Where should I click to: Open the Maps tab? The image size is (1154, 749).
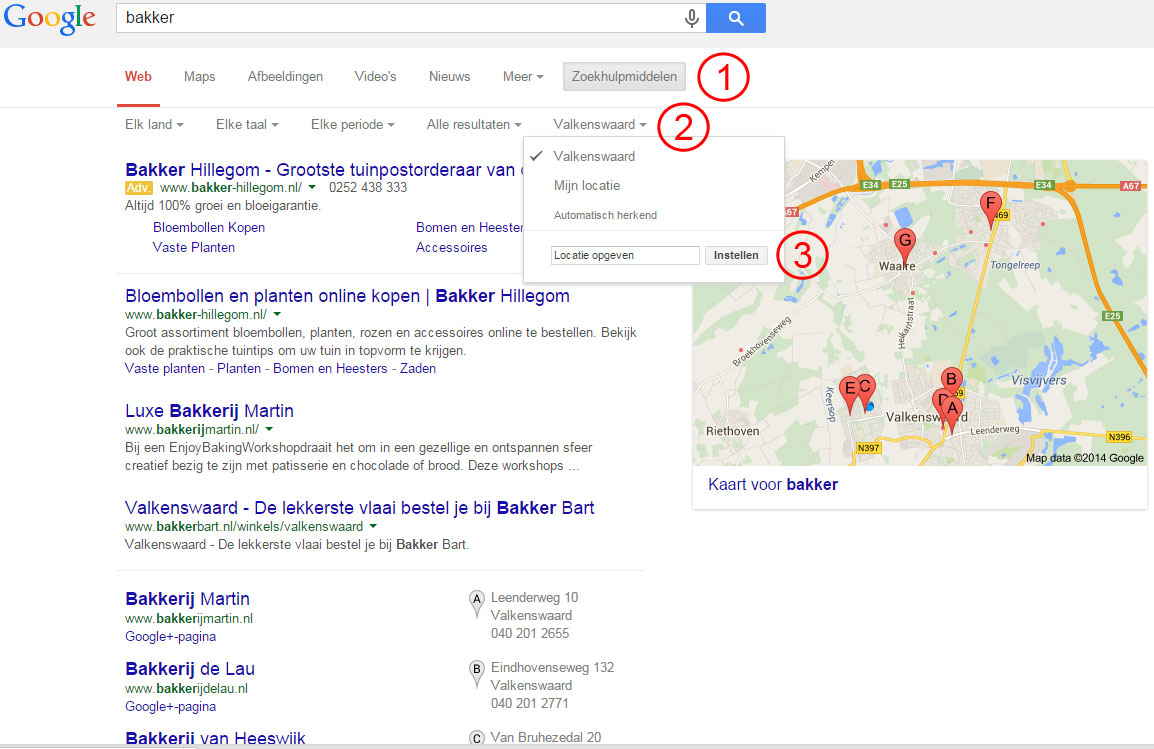tap(199, 77)
